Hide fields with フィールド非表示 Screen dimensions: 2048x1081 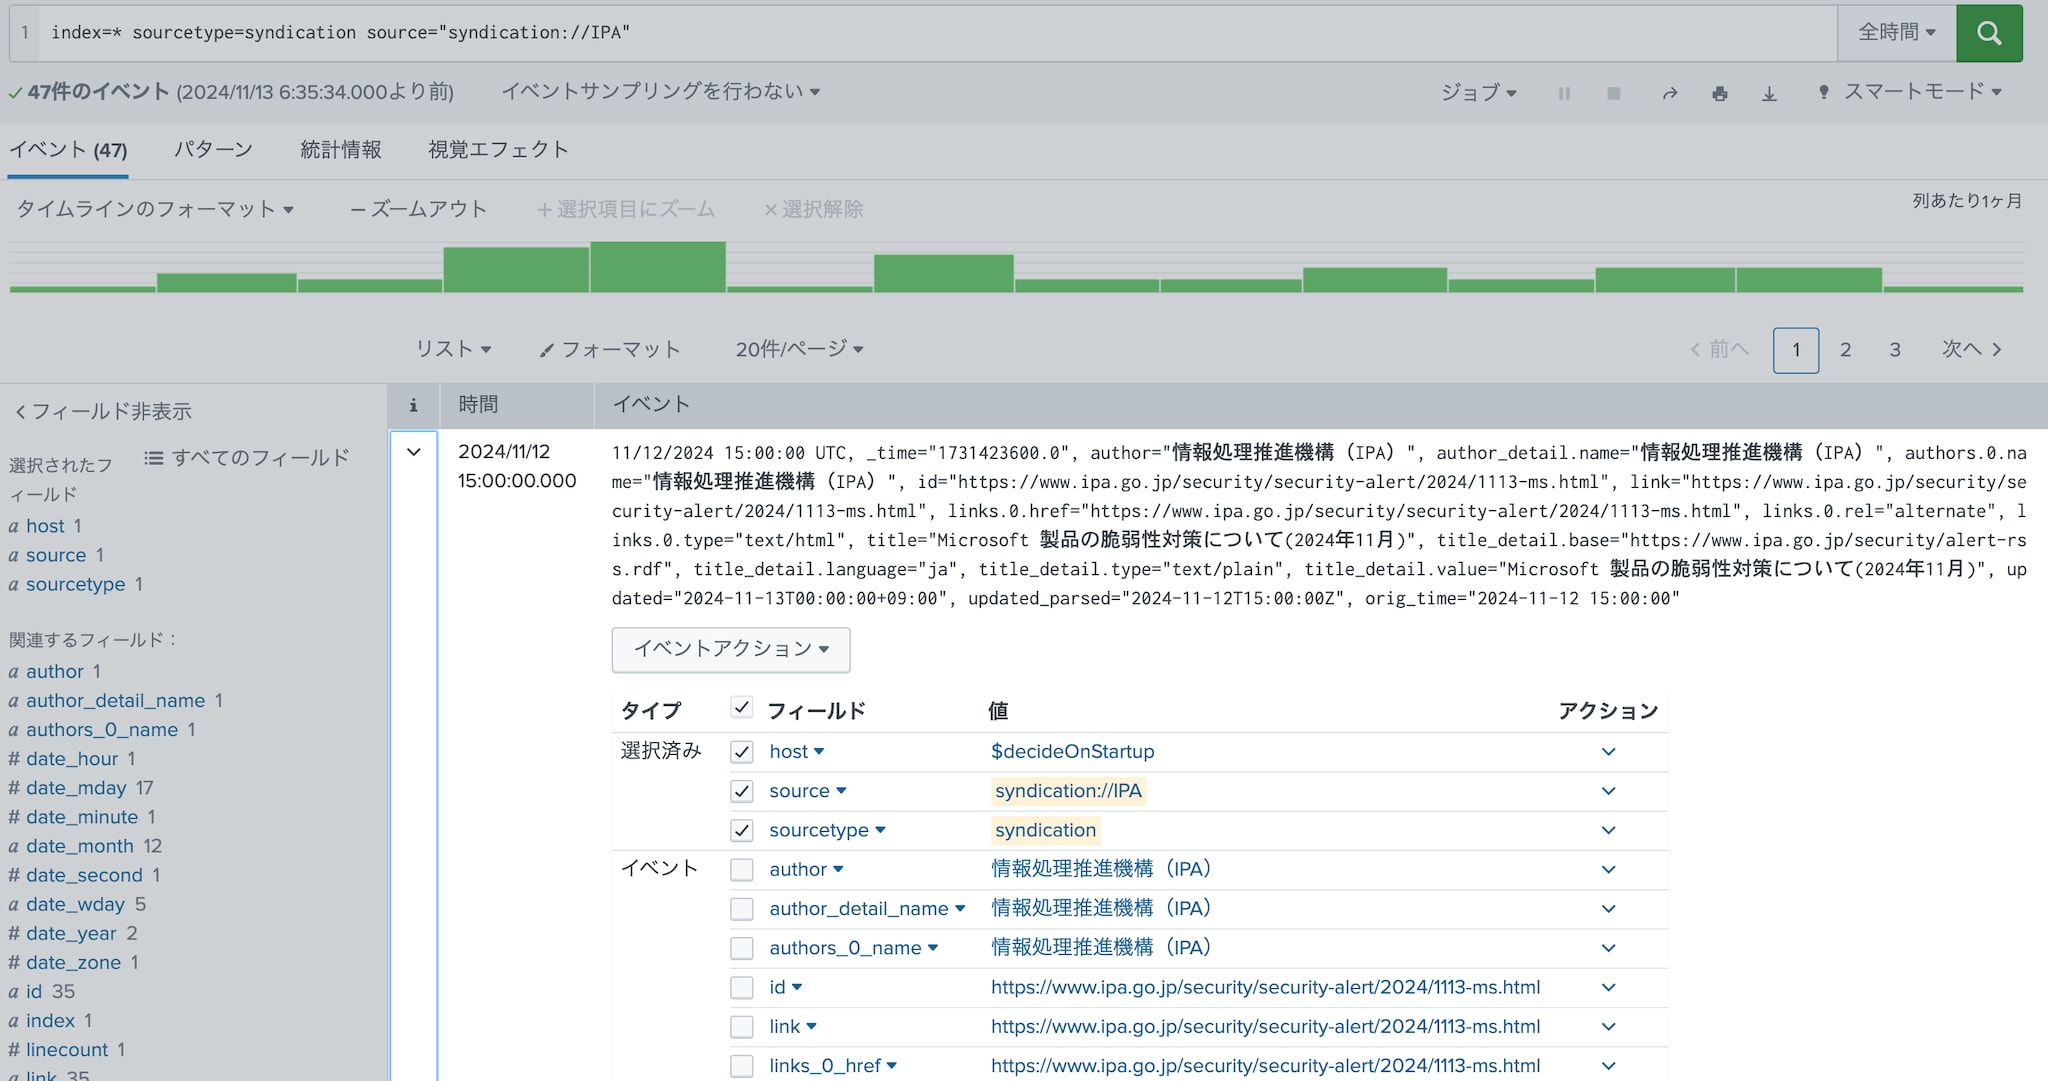(103, 412)
